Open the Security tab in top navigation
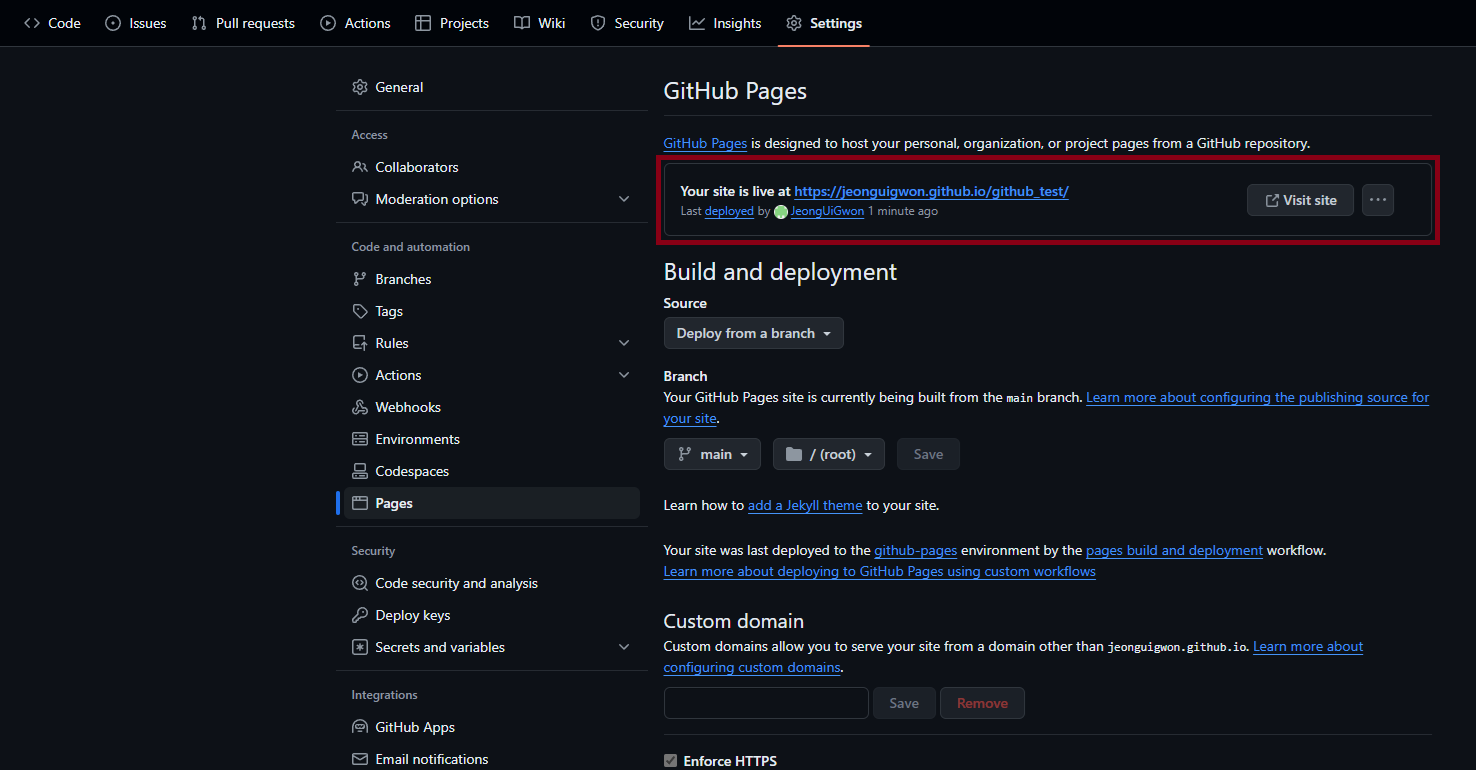The height and width of the screenshot is (770, 1476). [627, 23]
